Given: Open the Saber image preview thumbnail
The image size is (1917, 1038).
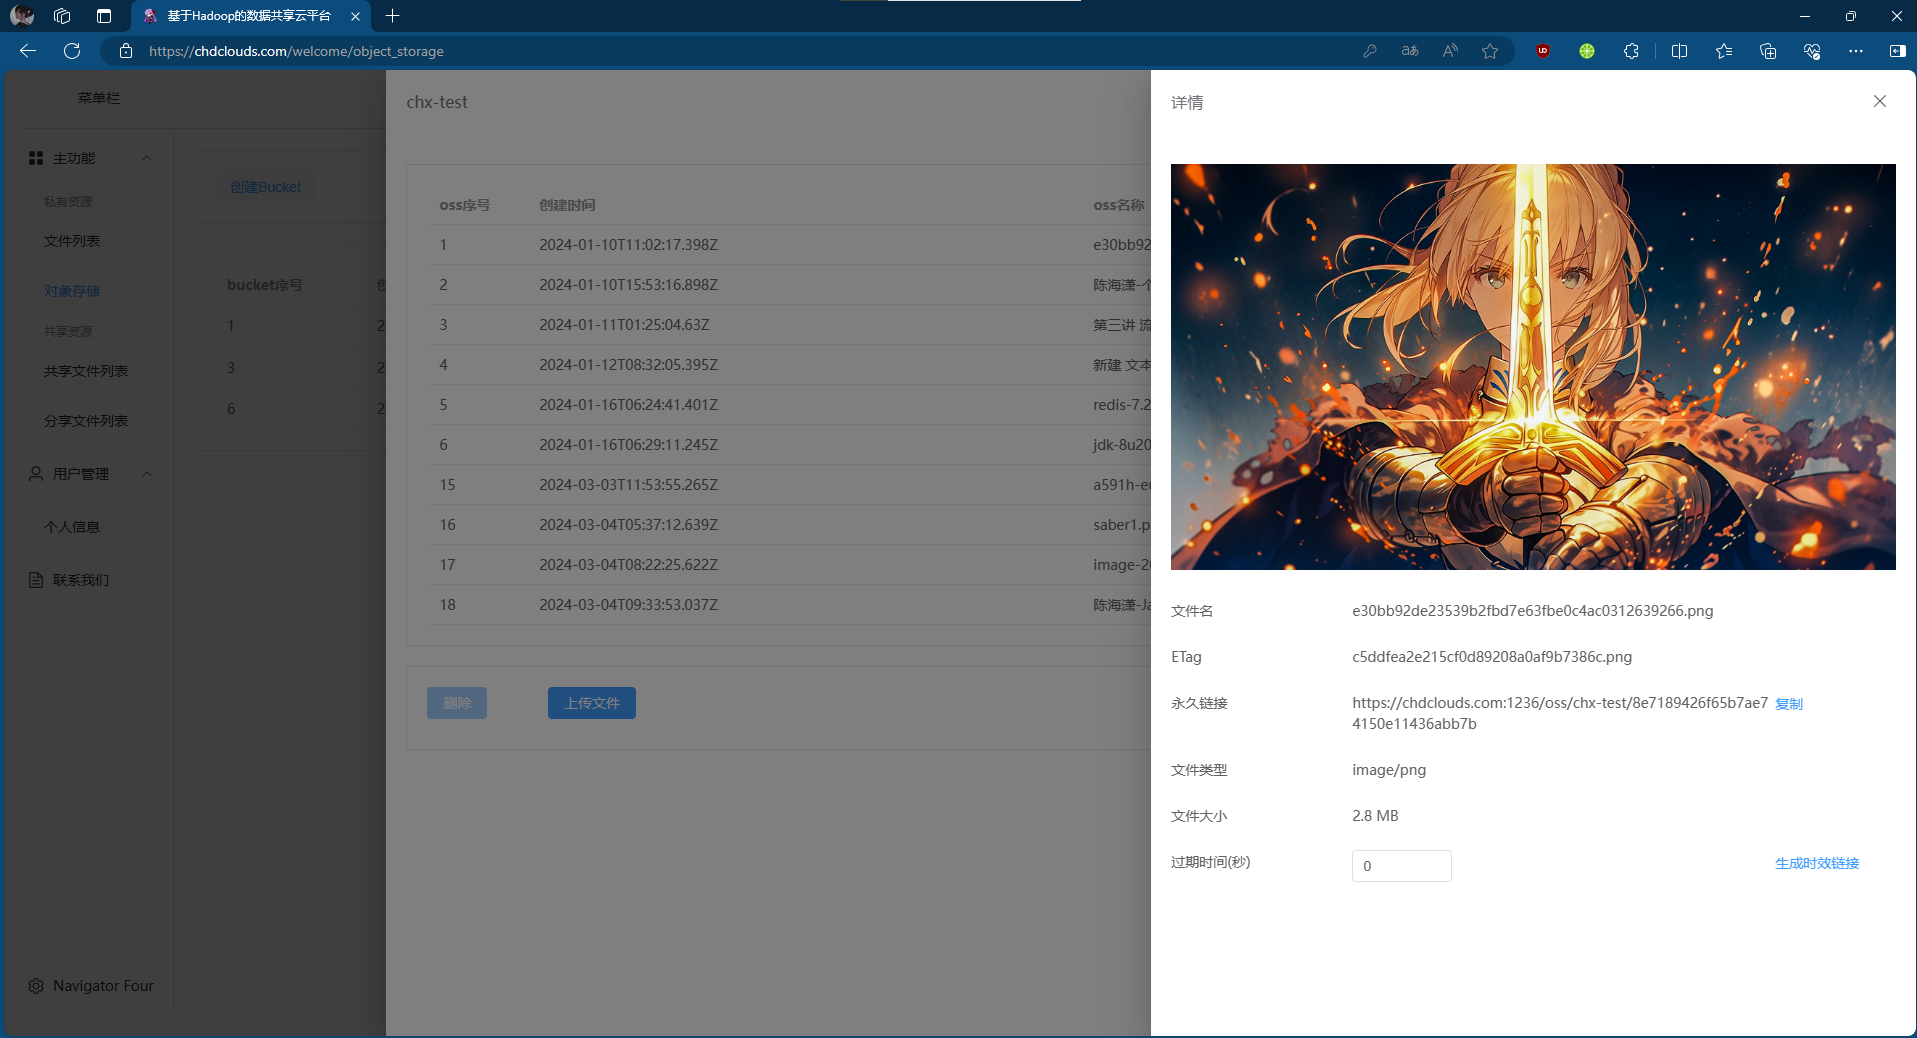Looking at the screenshot, I should [x=1532, y=367].
